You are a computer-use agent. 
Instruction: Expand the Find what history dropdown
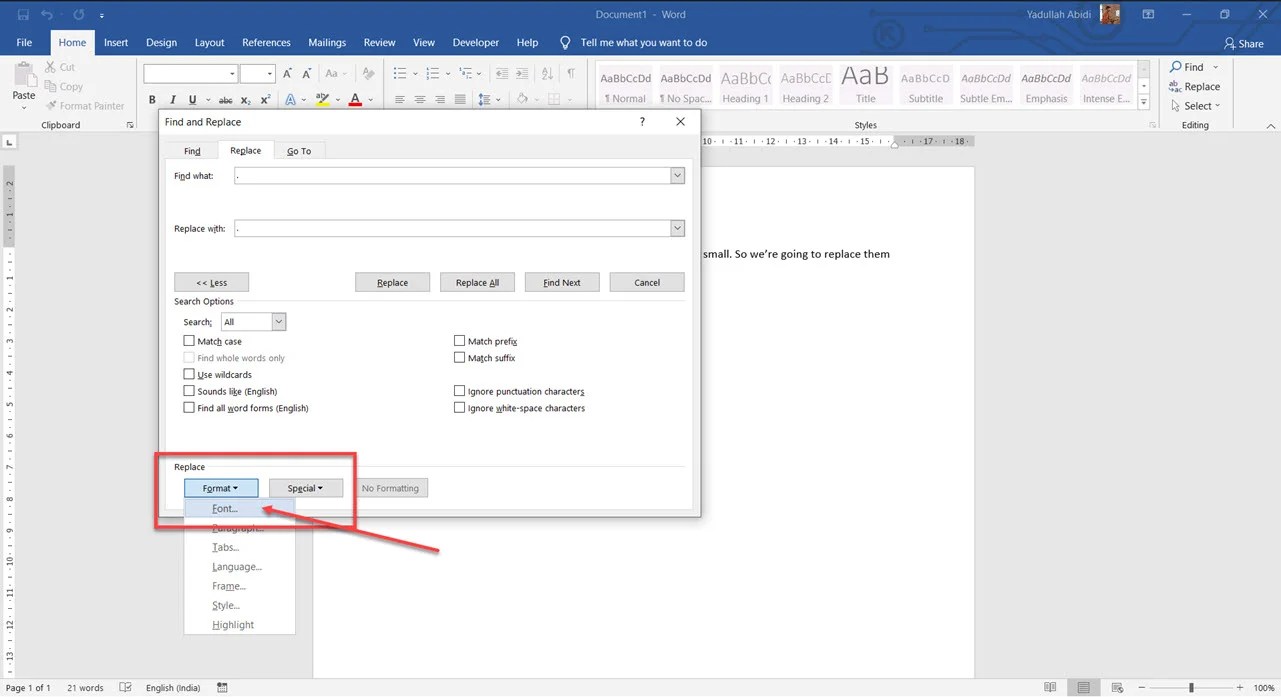(677, 175)
